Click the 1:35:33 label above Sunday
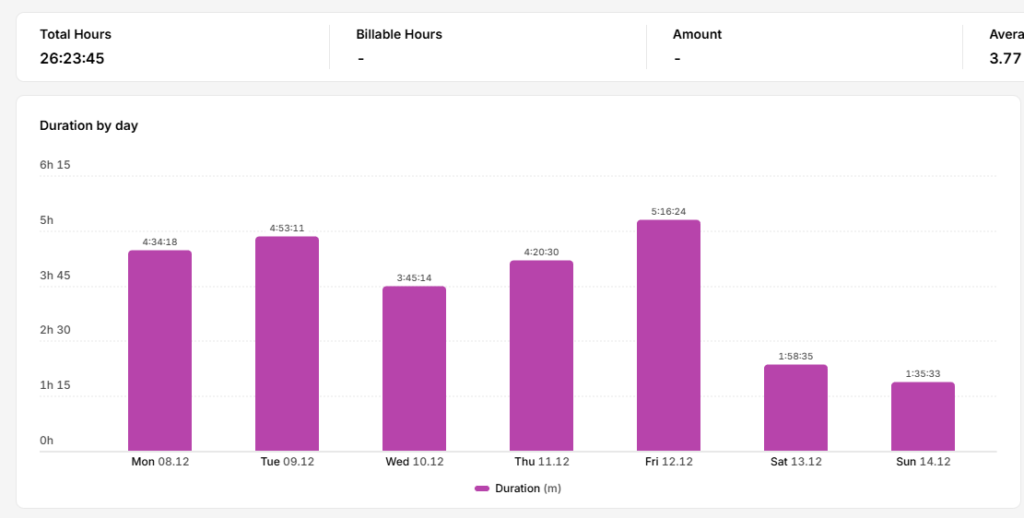 (x=923, y=374)
